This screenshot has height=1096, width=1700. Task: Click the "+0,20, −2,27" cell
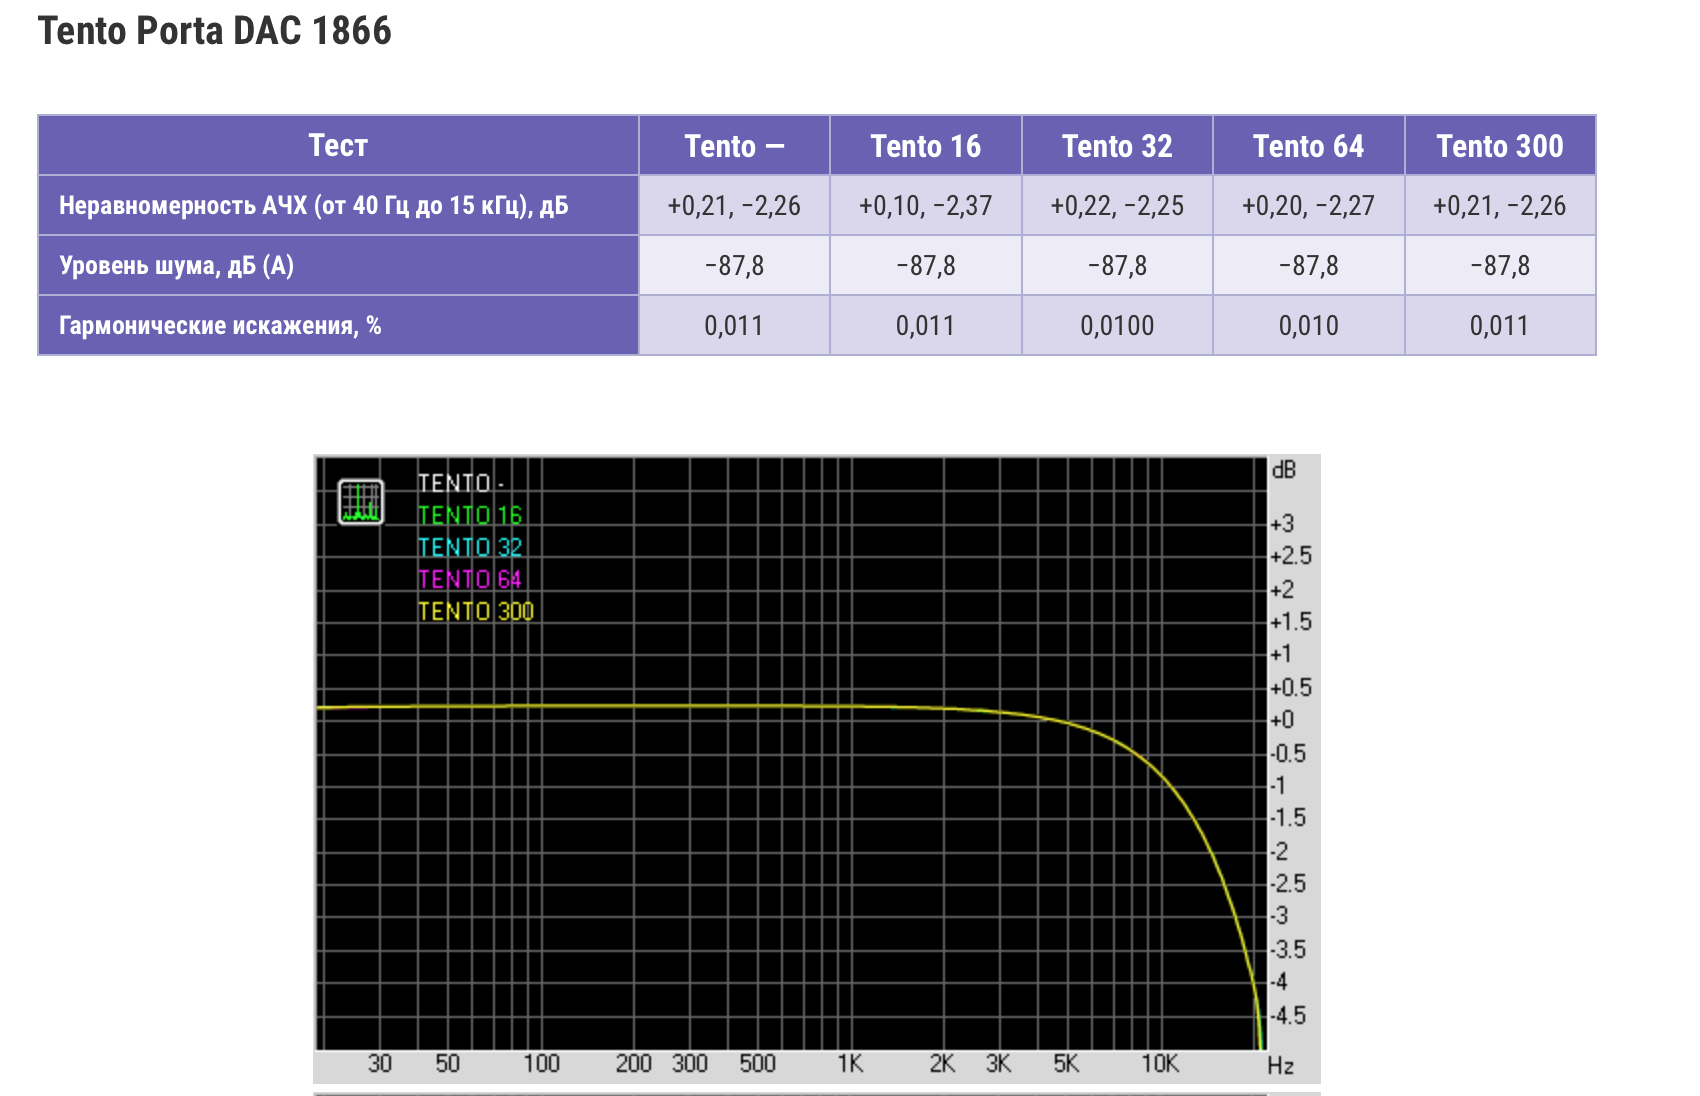[1308, 206]
